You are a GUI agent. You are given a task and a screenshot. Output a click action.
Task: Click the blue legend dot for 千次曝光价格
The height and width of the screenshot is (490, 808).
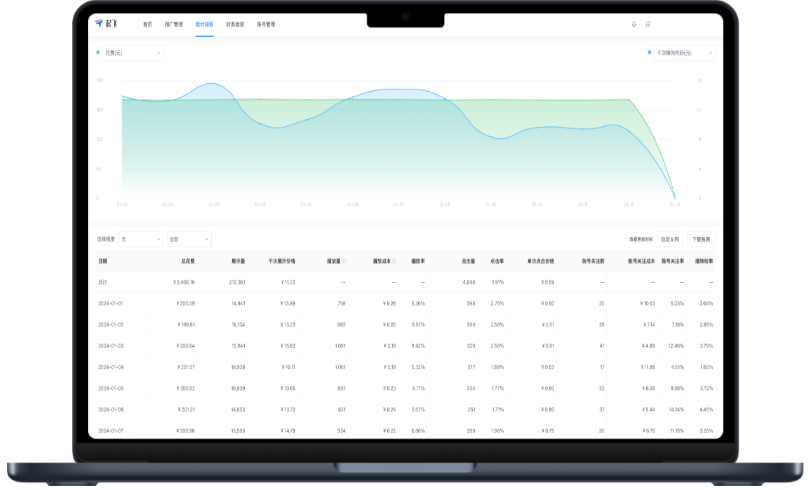[649, 52]
